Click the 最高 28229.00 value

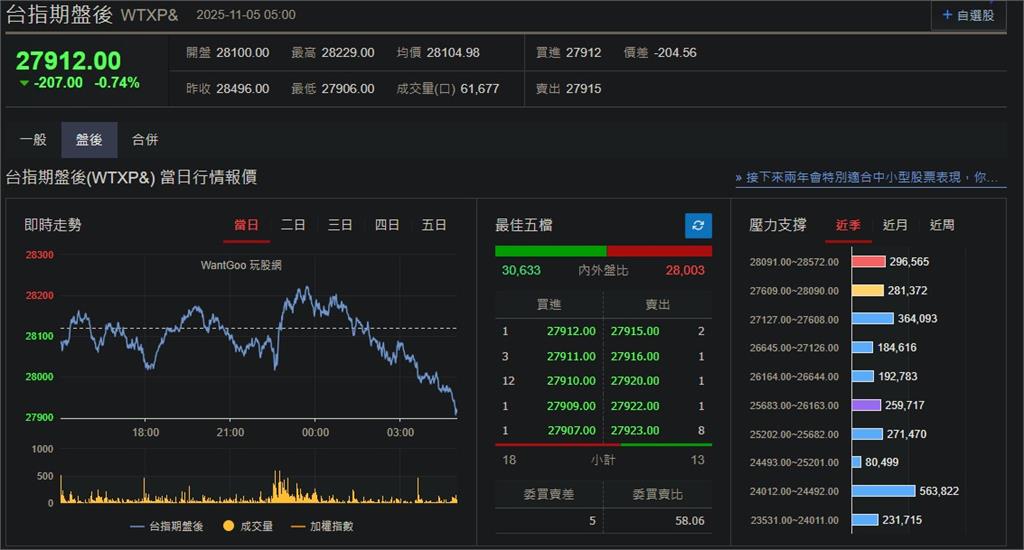[347, 53]
